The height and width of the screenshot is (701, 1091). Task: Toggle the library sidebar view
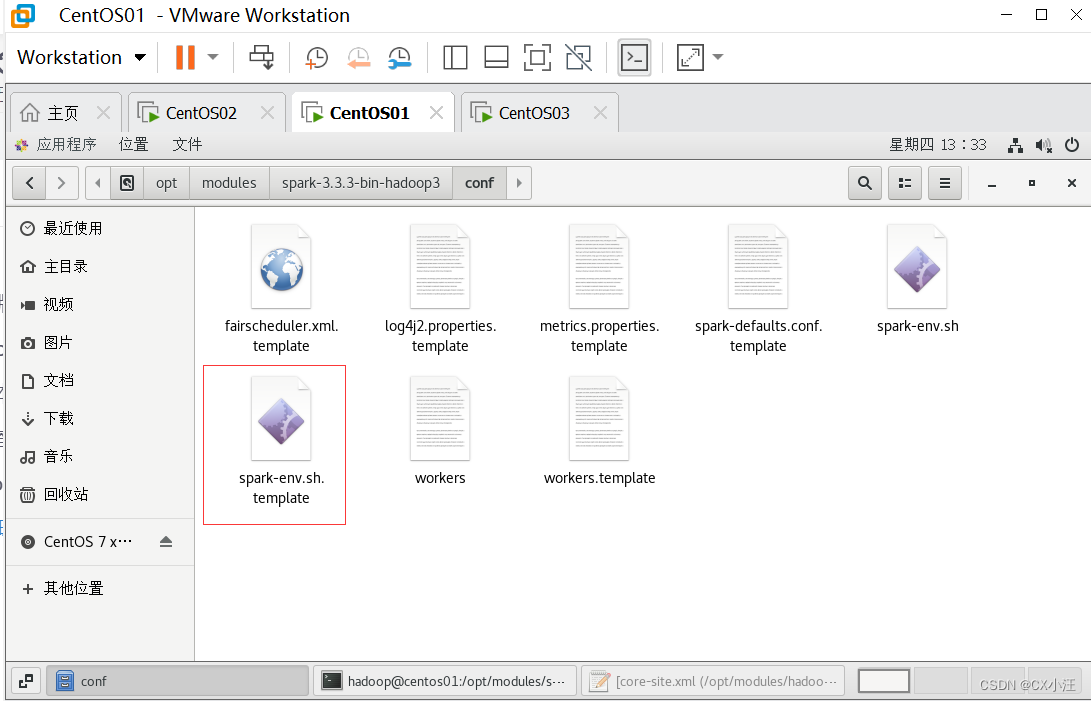click(x=455, y=58)
